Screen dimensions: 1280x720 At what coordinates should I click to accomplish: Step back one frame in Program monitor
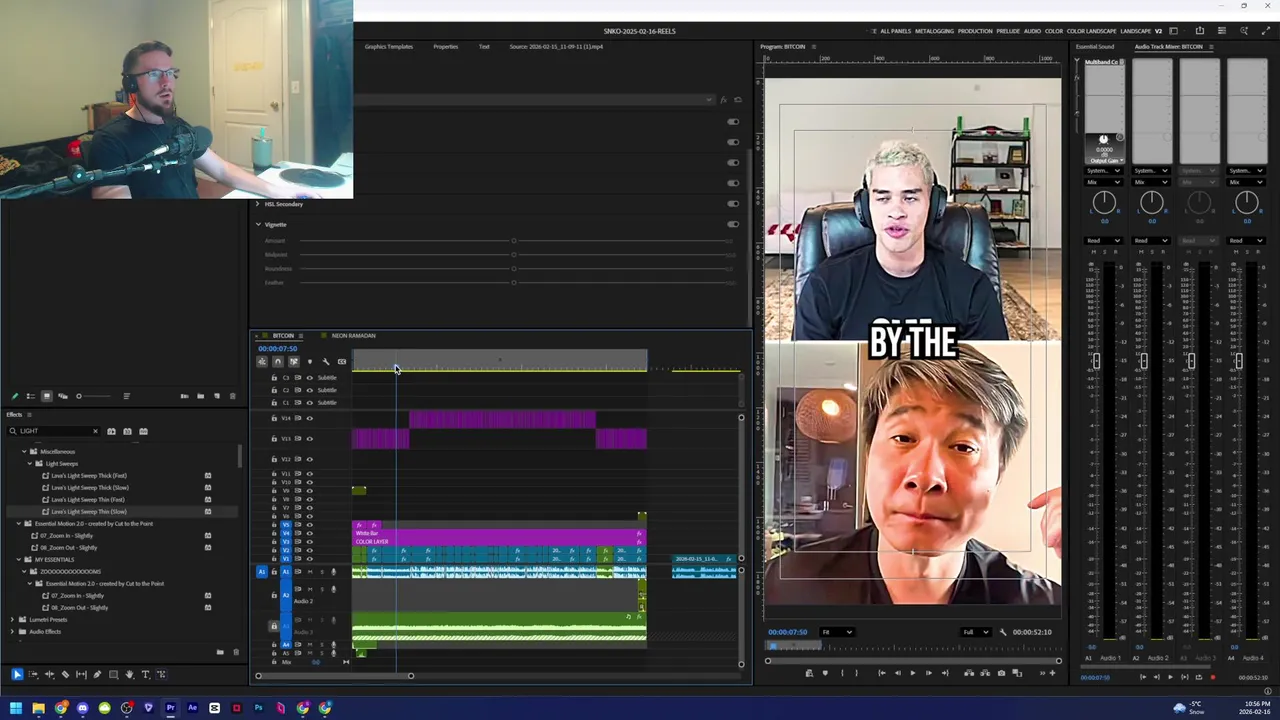(x=897, y=673)
